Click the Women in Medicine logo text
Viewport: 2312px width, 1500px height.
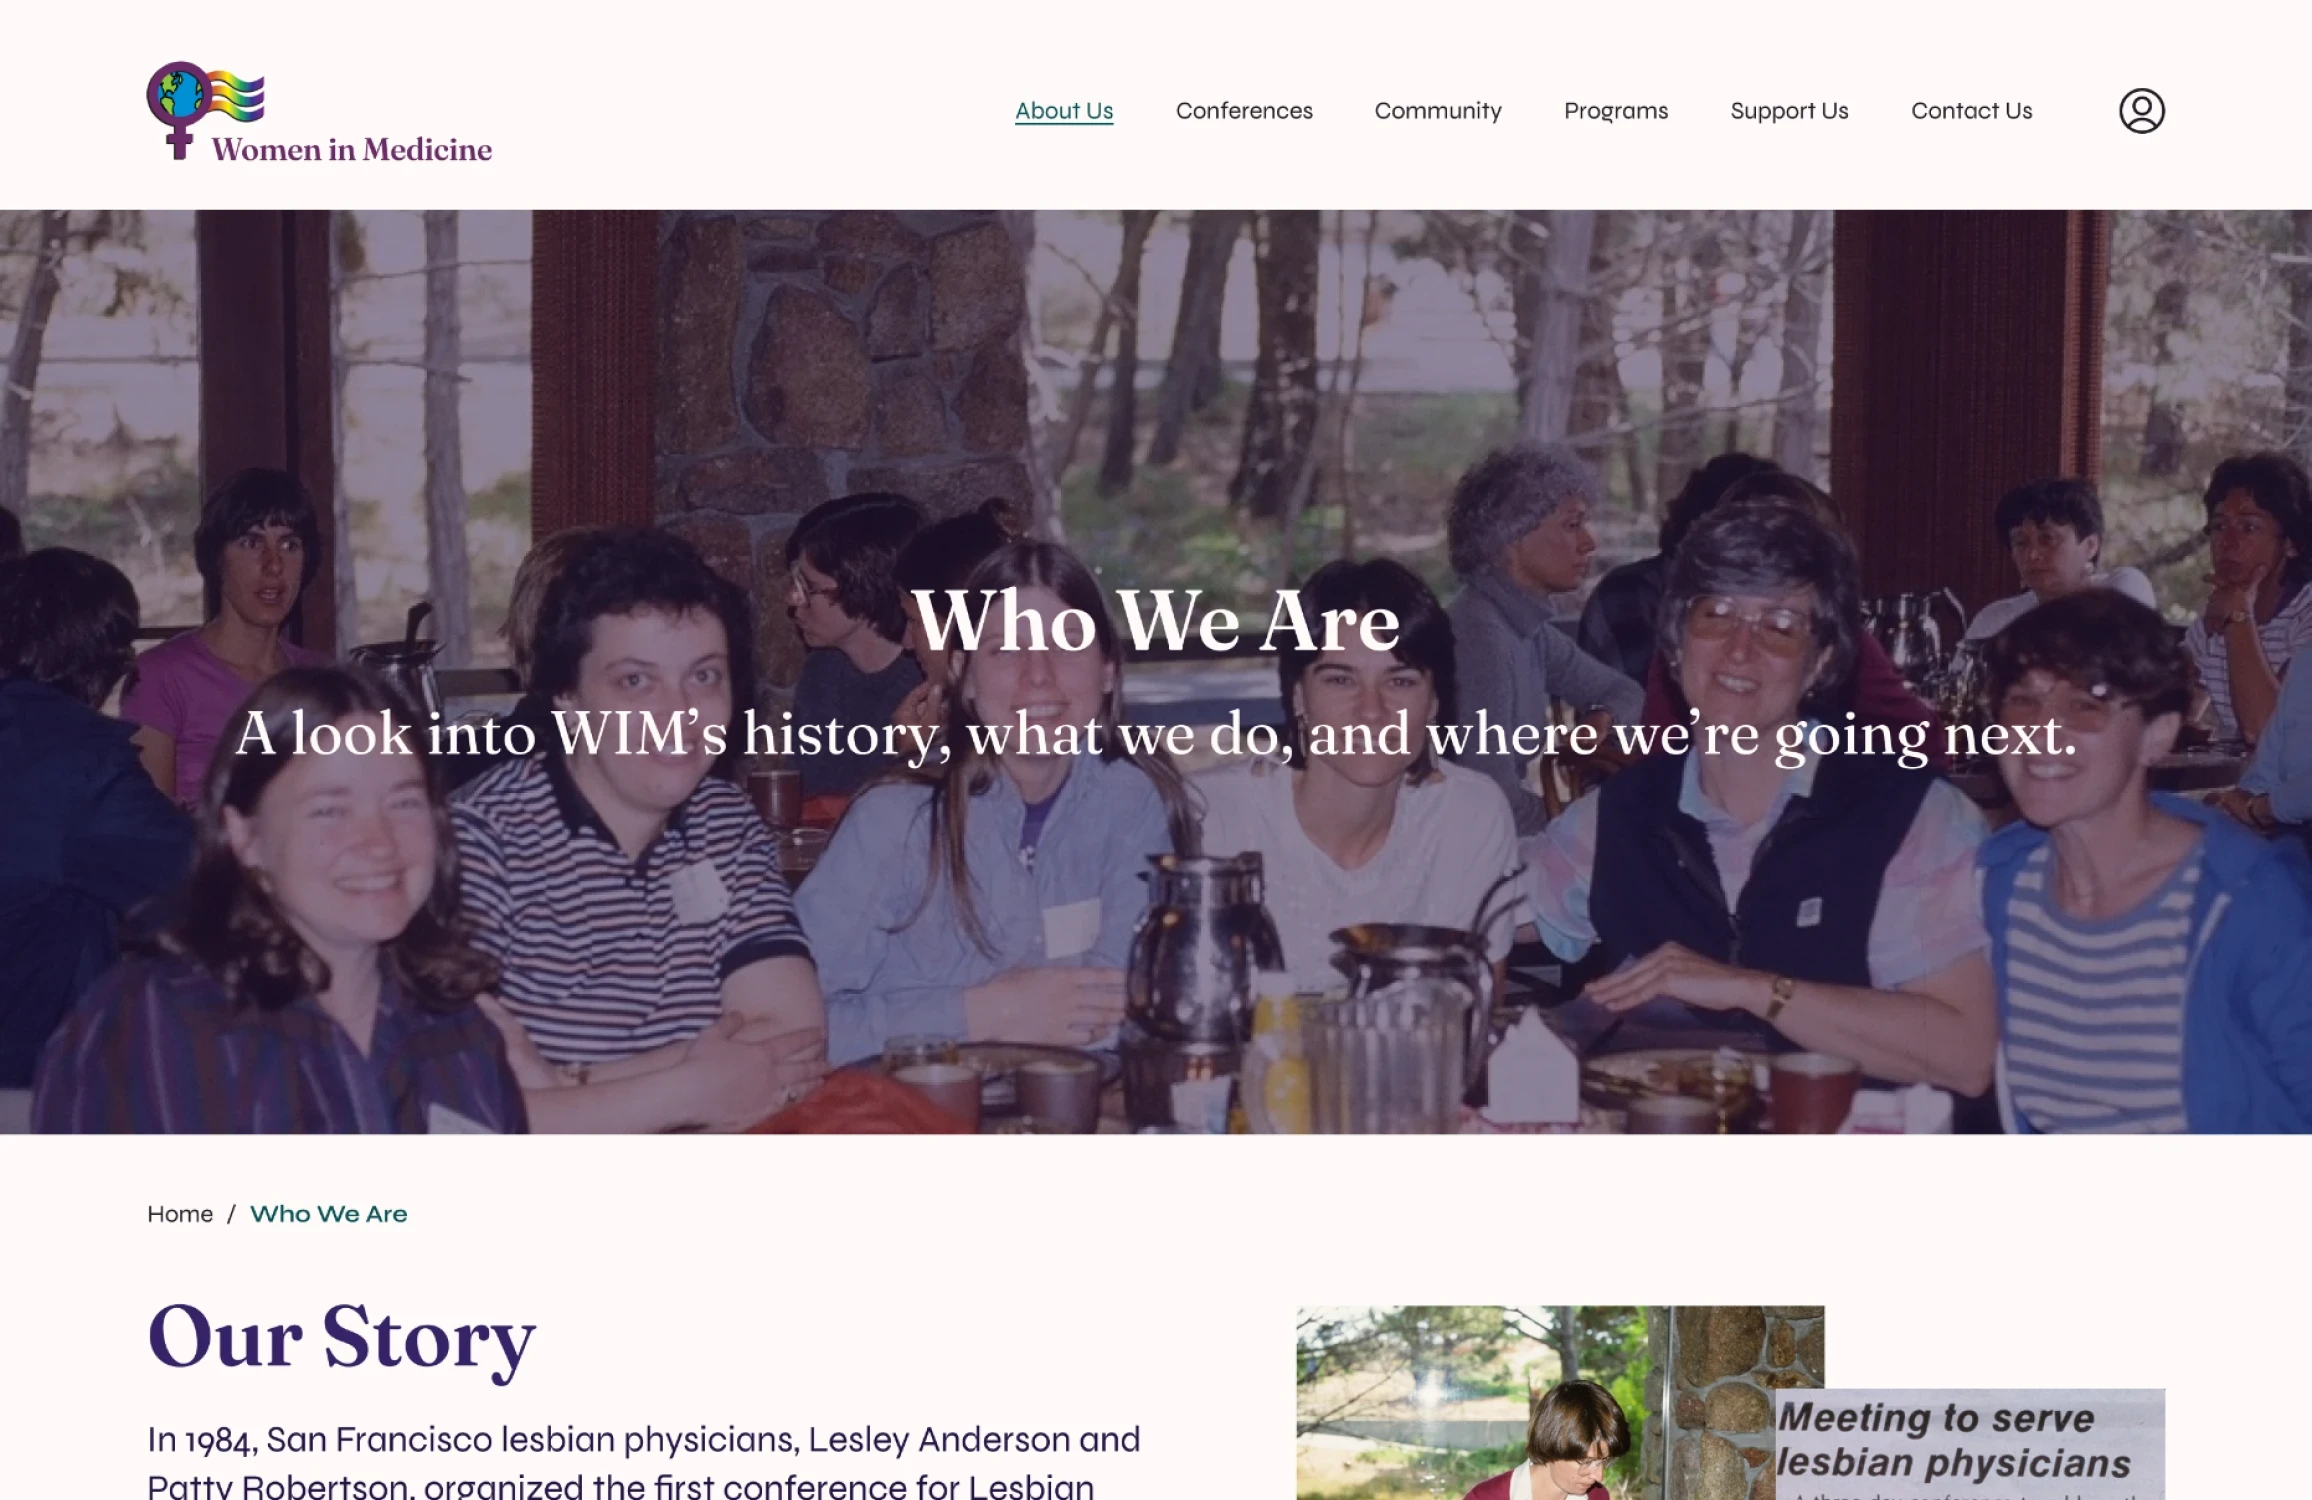[x=352, y=149]
